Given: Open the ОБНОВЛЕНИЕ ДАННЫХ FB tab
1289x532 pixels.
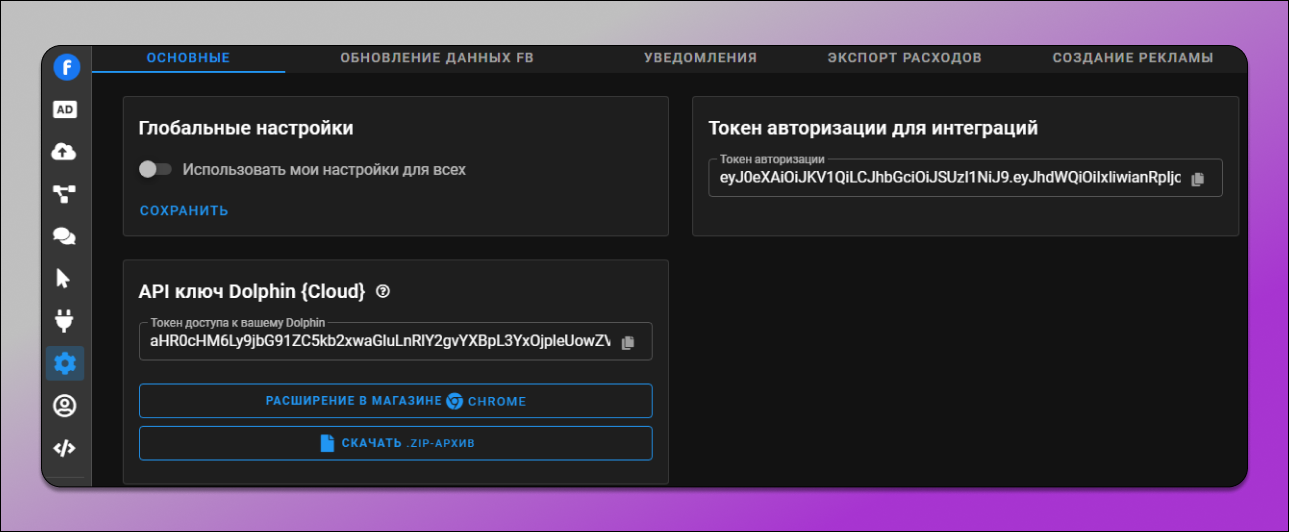Looking at the screenshot, I should [x=437, y=58].
